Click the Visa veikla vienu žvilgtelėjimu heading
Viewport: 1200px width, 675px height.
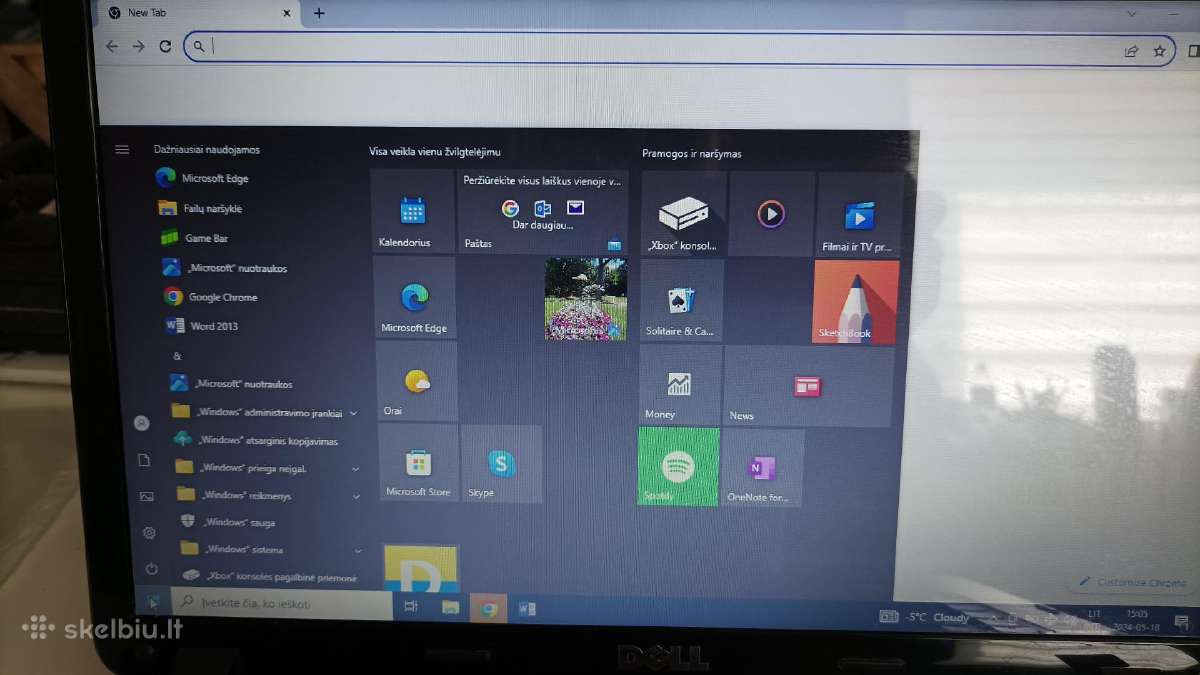(x=435, y=152)
